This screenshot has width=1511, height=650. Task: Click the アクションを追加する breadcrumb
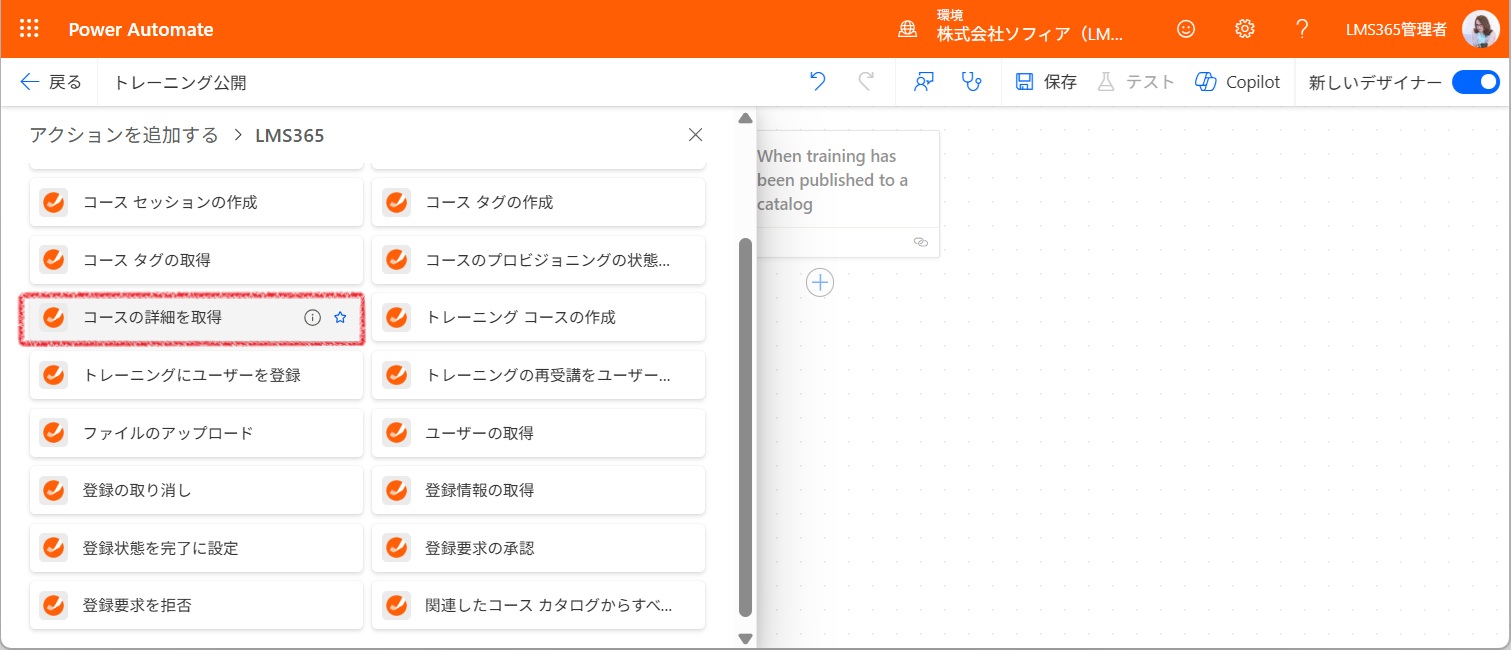pos(124,135)
